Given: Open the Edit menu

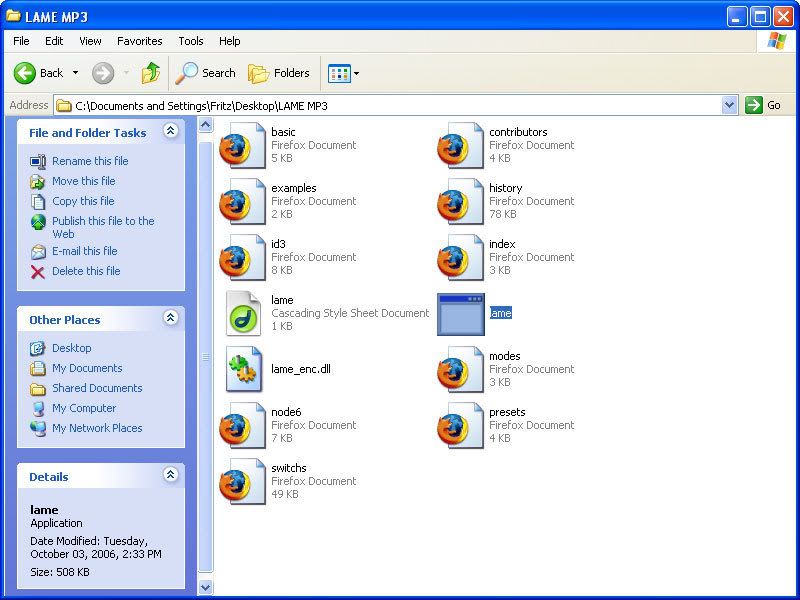Looking at the screenshot, I should pyautogui.click(x=54, y=41).
